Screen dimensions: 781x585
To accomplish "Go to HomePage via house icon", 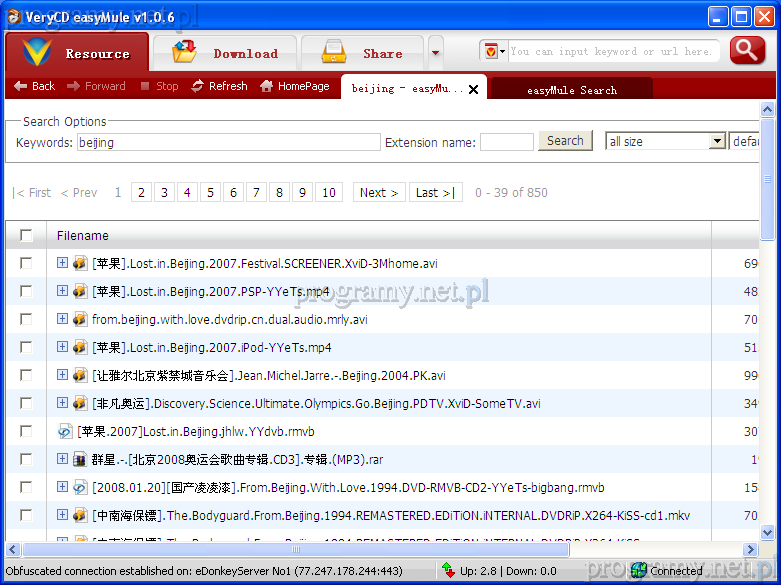I will (x=266, y=86).
